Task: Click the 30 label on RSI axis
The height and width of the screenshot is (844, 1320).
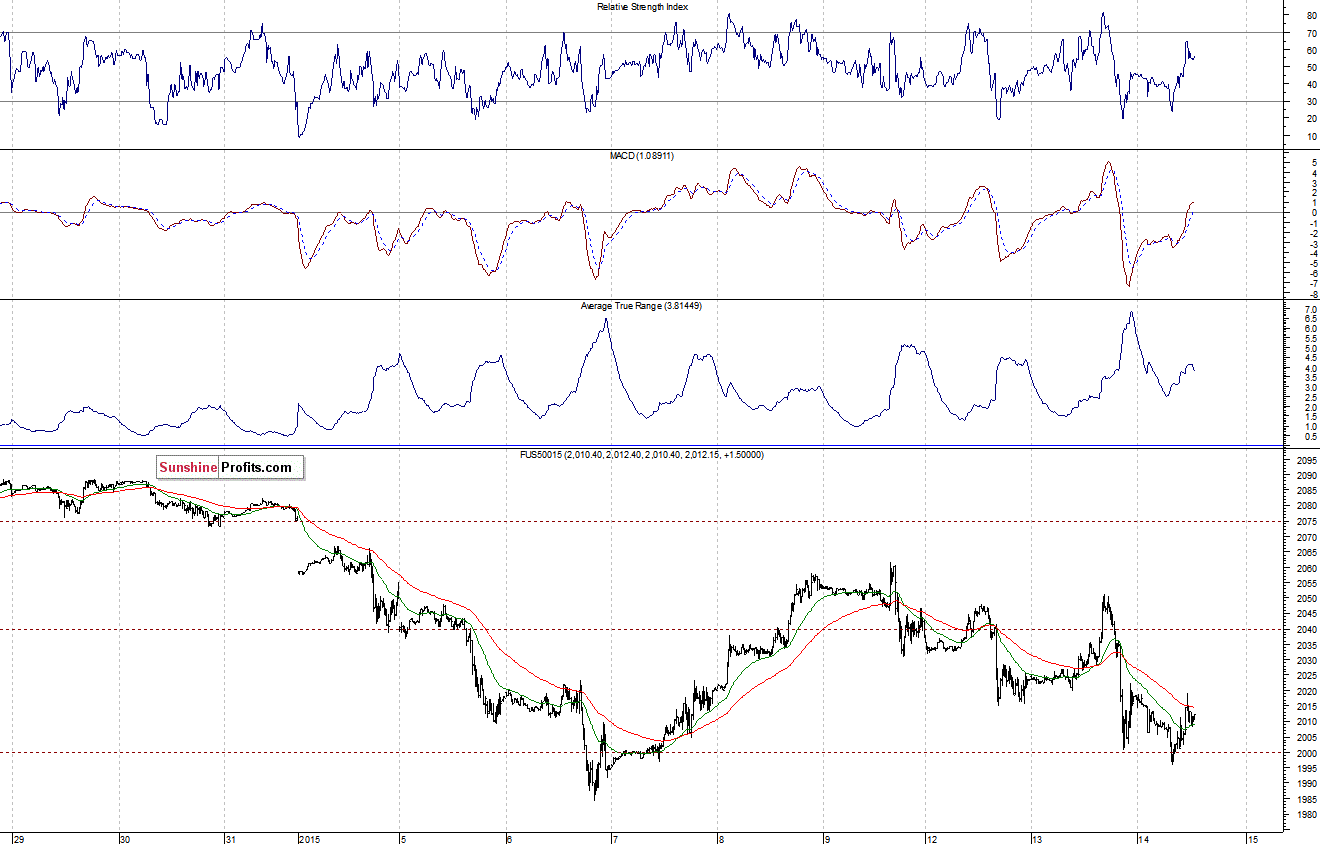Action: pos(1310,102)
